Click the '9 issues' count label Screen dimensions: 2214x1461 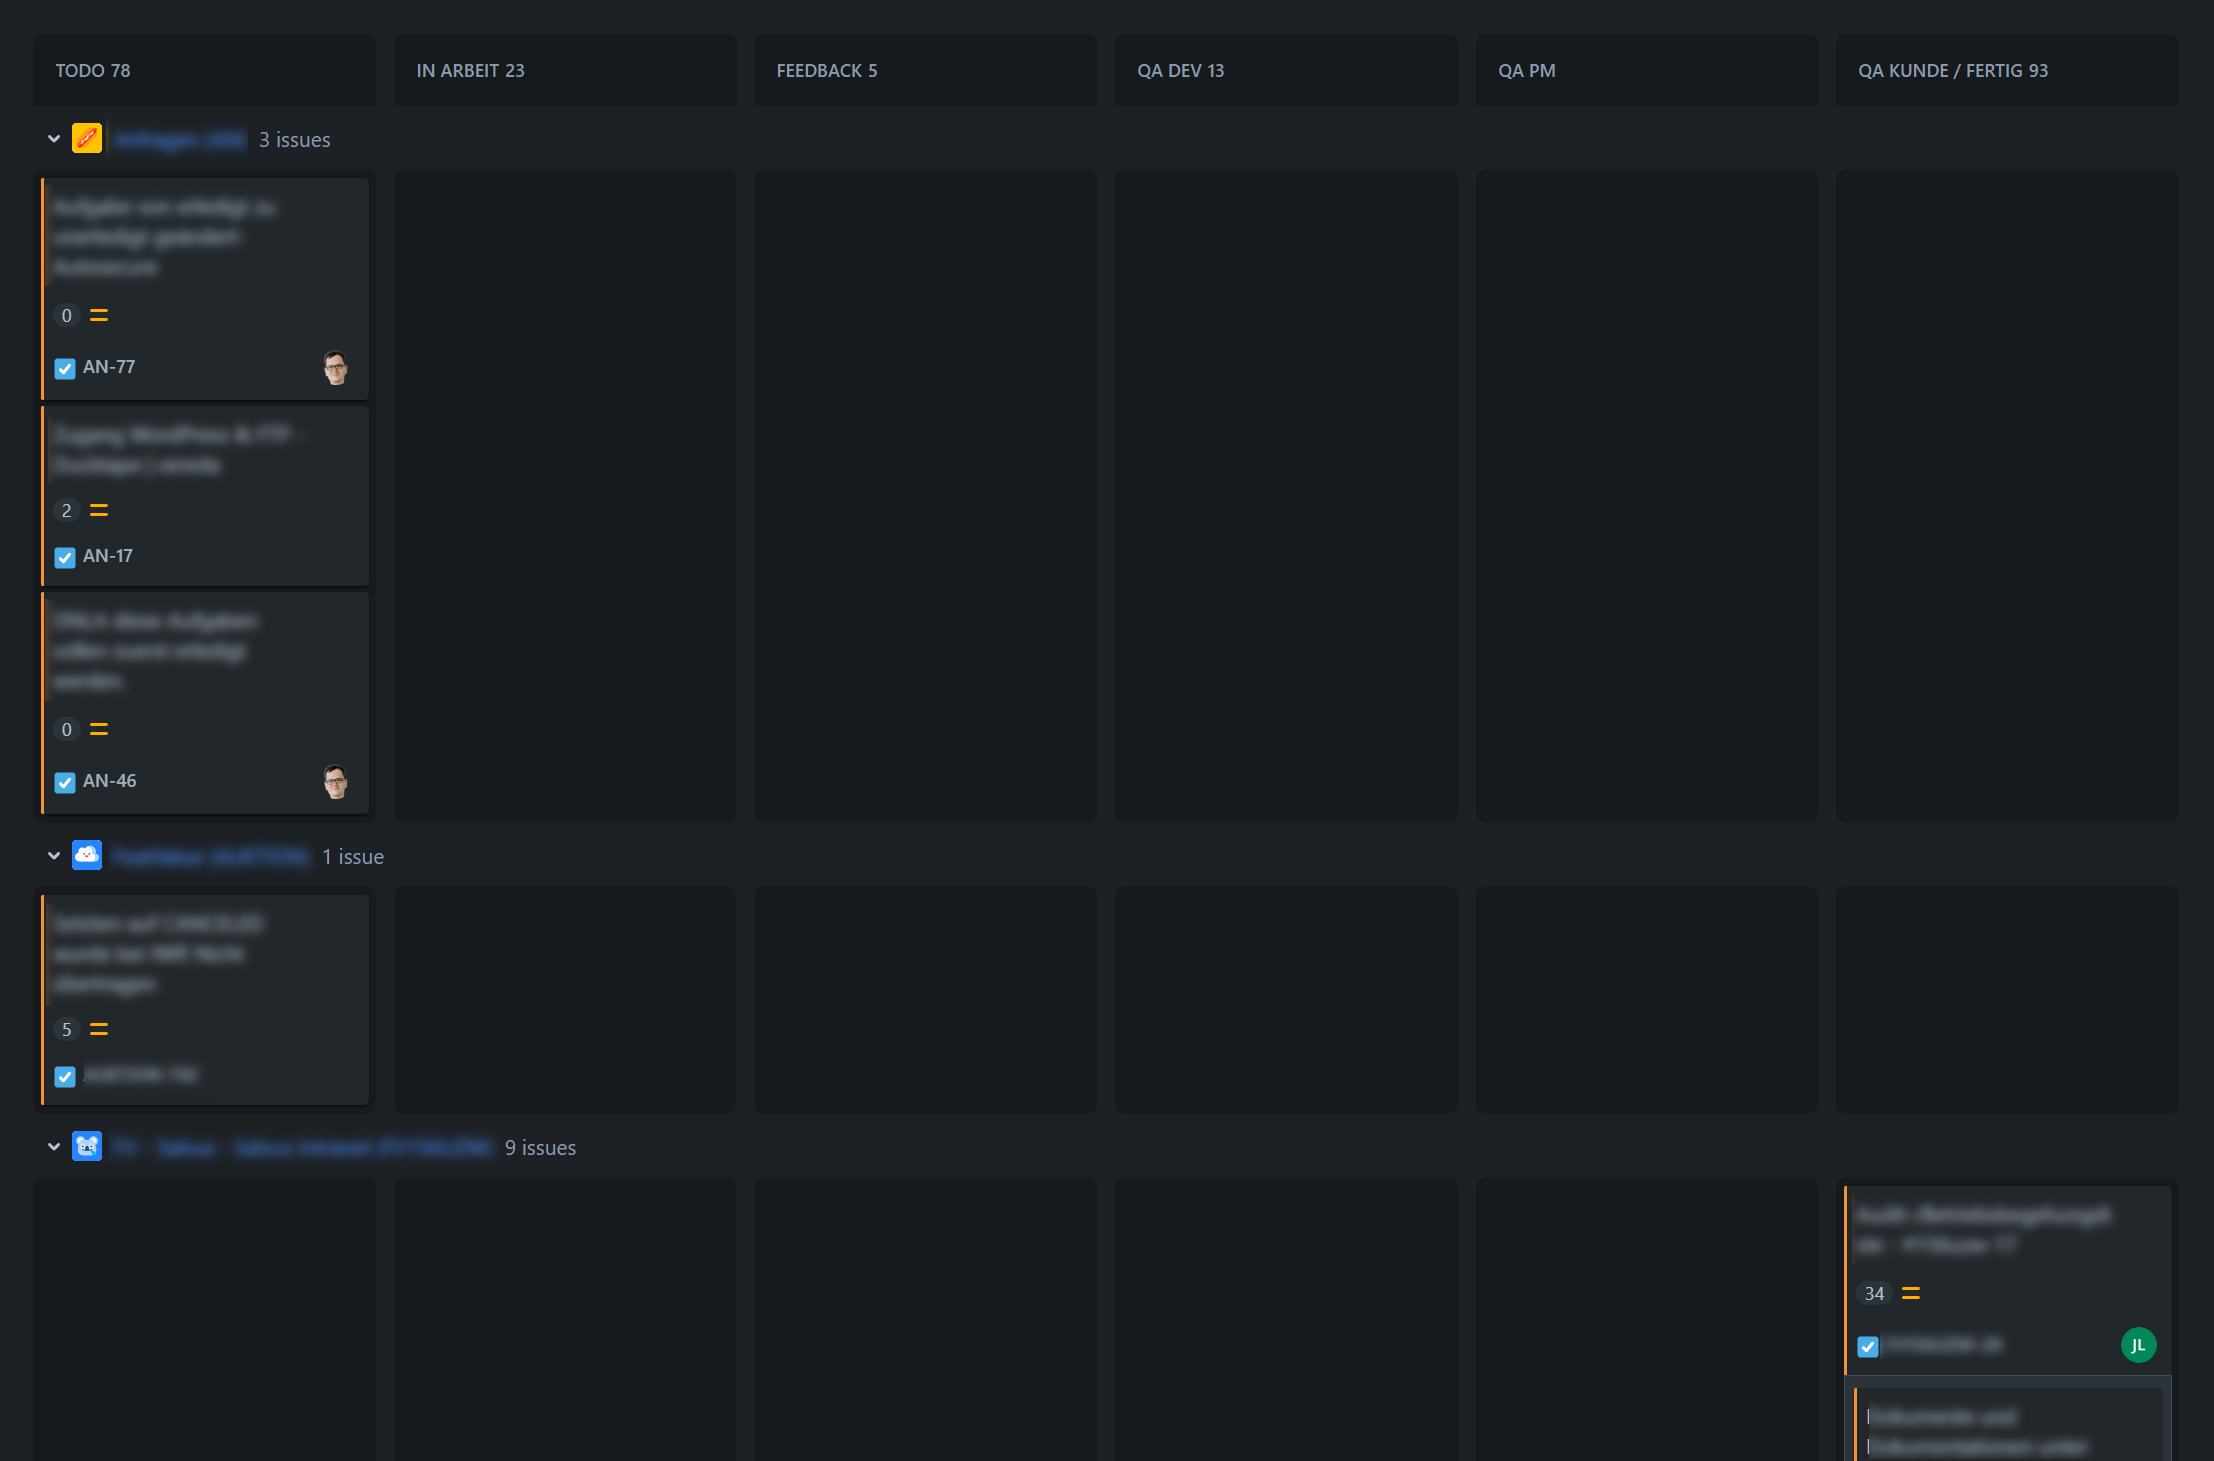coord(540,1148)
